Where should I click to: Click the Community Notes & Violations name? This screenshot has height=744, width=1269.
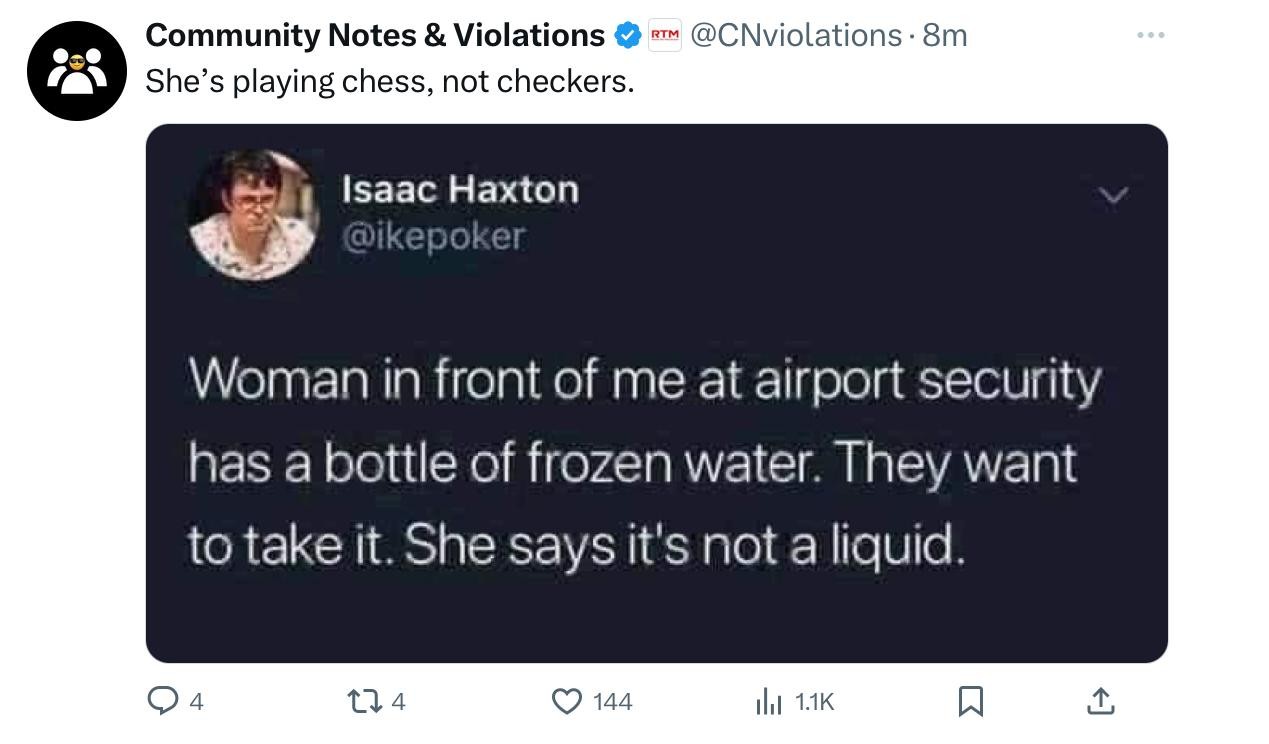point(375,36)
